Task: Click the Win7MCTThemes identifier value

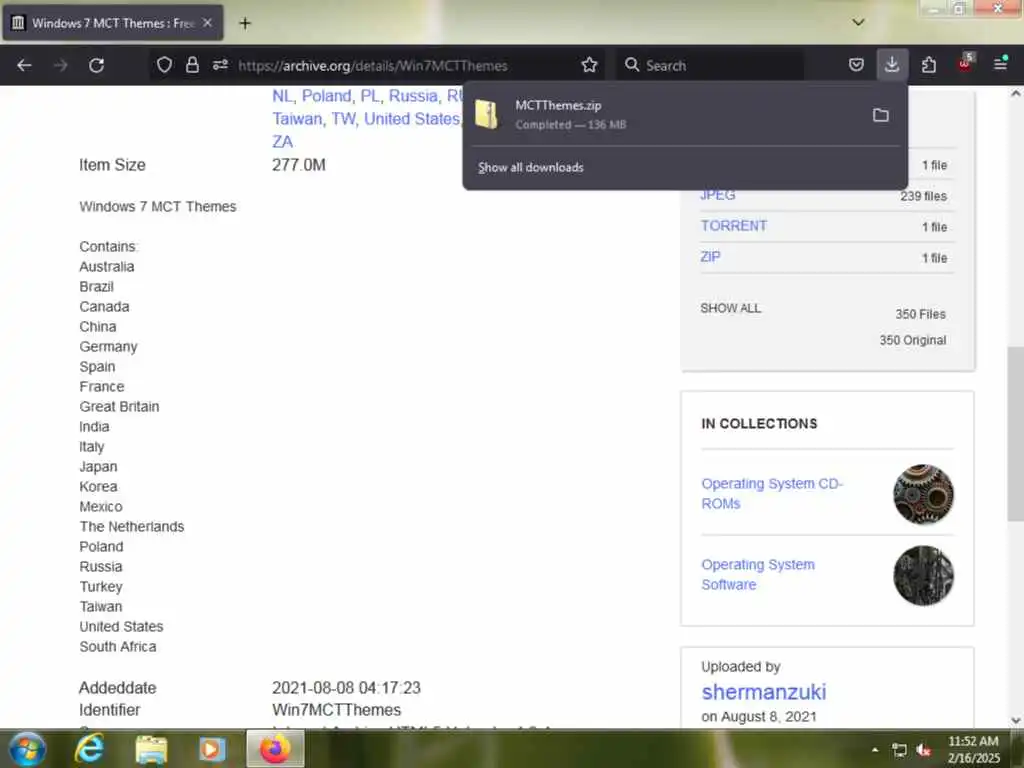Action: (x=336, y=710)
